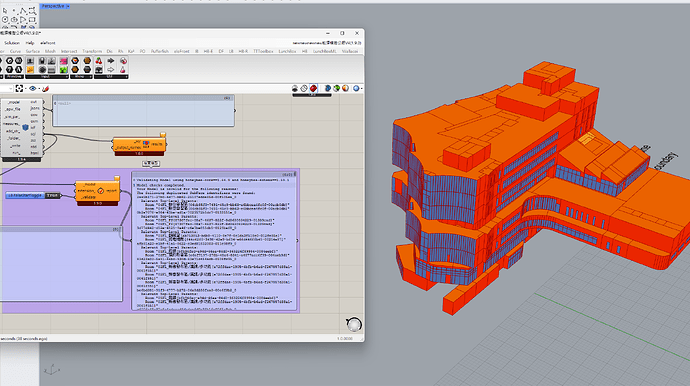Open the named views dropdown arrow
The width and height of the screenshot is (690, 386).
tap(39, 88)
